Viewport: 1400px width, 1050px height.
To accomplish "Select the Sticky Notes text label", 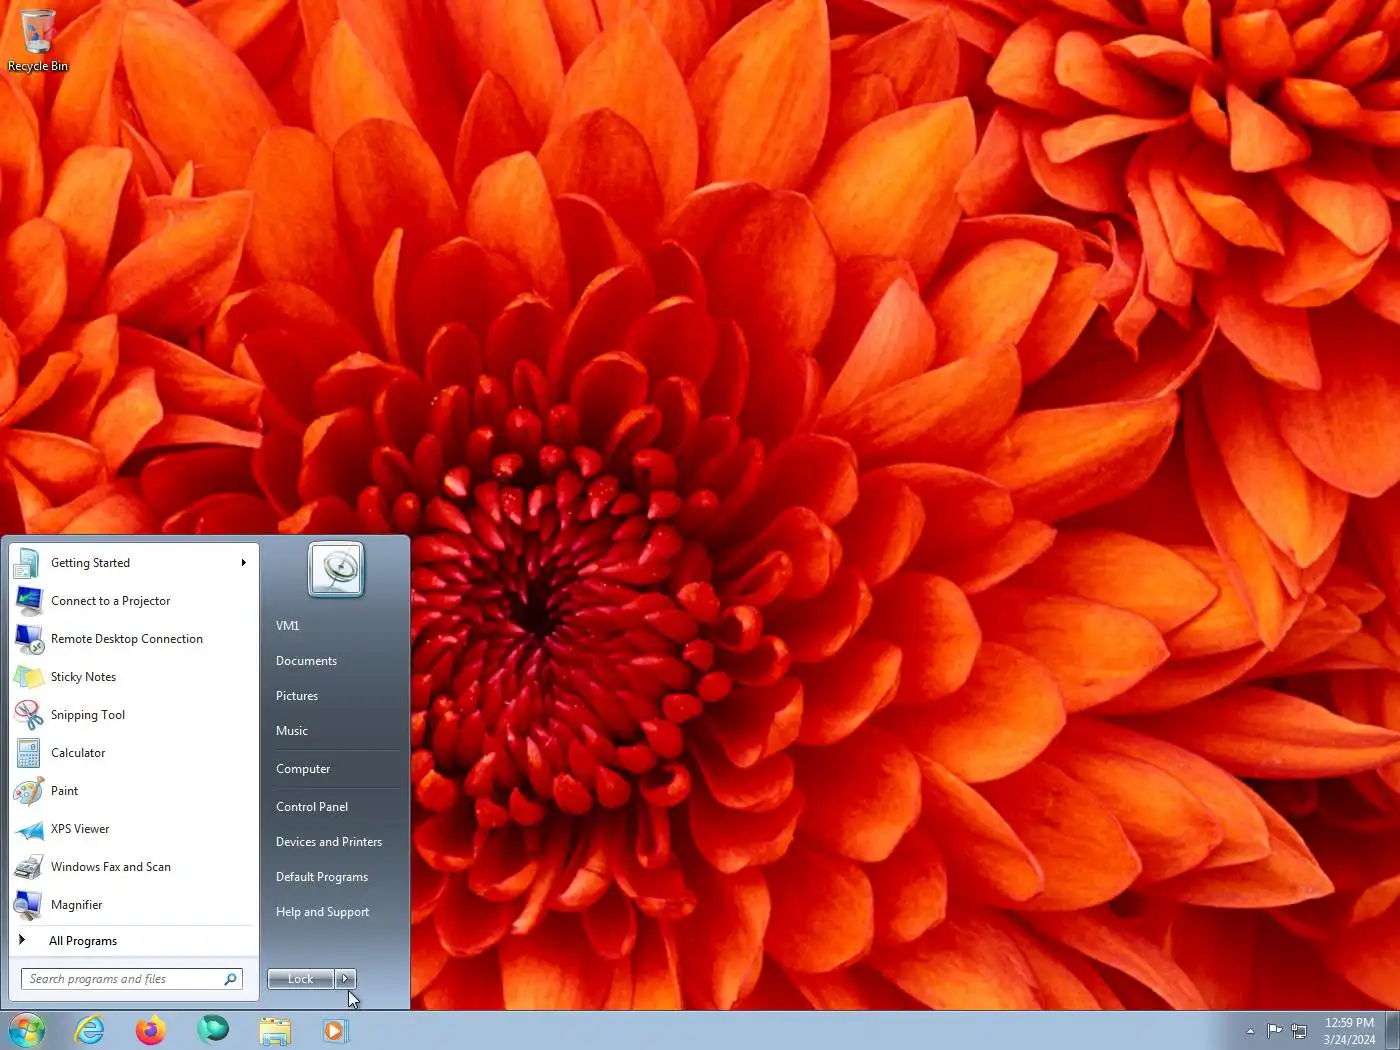I will click(x=83, y=677).
